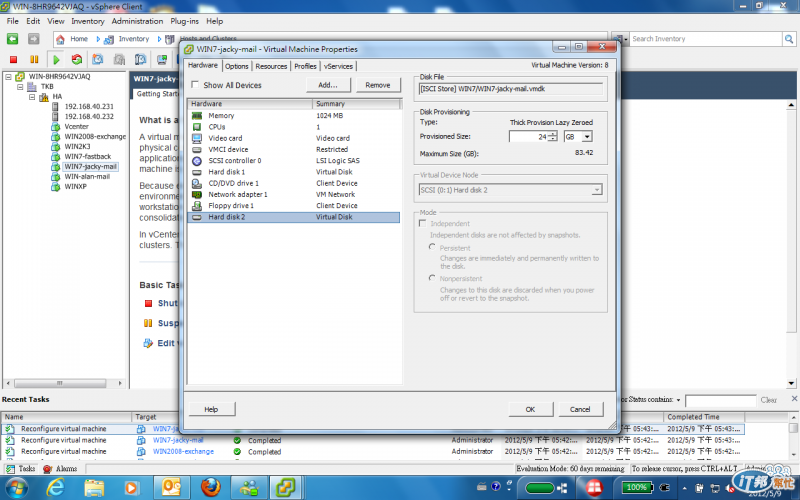Select WINXP VM in inventory tree
800x500 pixels.
[x=75, y=187]
